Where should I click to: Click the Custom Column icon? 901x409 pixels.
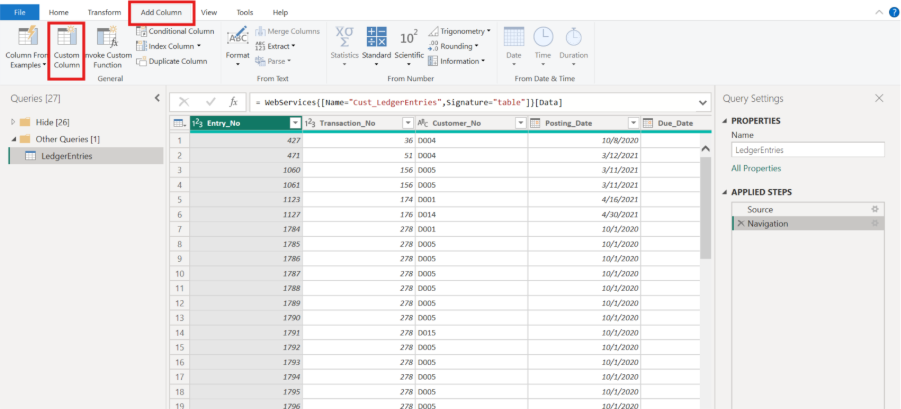[67, 44]
